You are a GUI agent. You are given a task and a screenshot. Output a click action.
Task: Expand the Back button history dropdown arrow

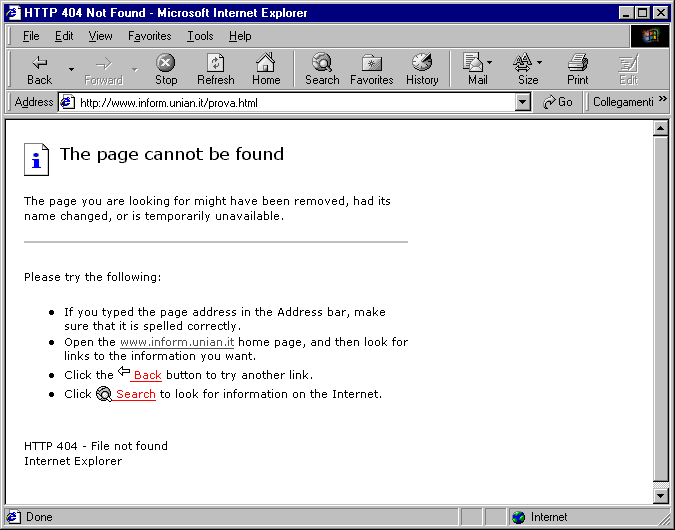(x=71, y=69)
